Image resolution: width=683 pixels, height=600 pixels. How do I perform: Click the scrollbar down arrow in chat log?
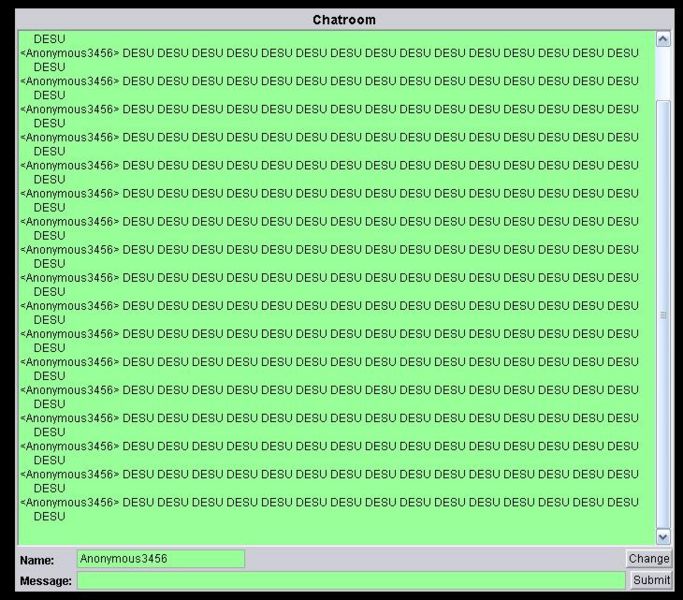click(663, 537)
